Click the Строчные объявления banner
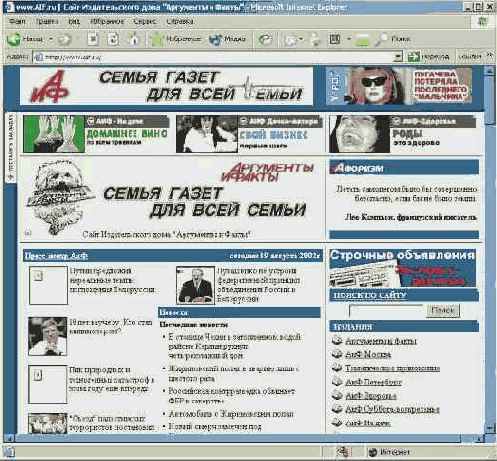Viewport: 497px width, 461px height. tap(403, 268)
